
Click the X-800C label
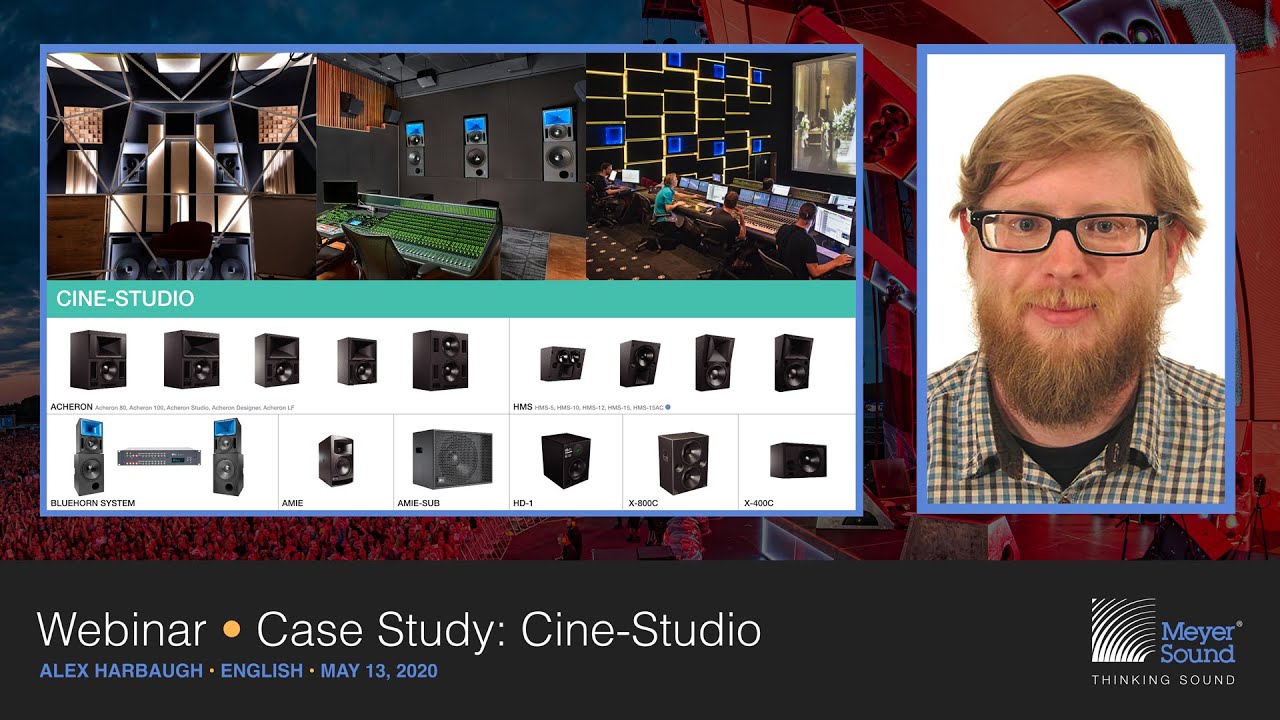[644, 503]
